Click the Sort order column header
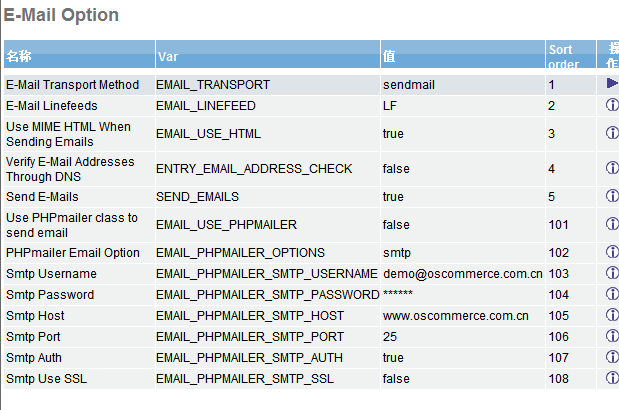 (x=563, y=56)
